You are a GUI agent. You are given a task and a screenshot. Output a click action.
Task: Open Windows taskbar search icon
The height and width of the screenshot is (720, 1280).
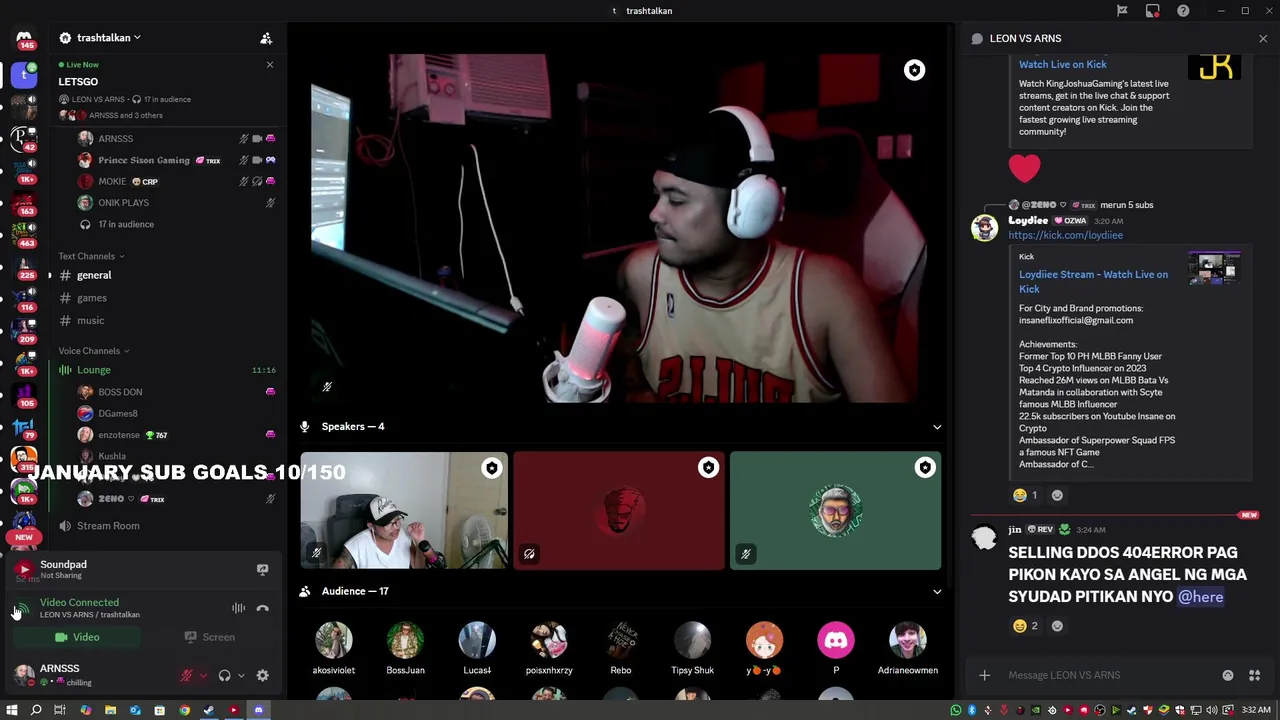tap(36, 711)
